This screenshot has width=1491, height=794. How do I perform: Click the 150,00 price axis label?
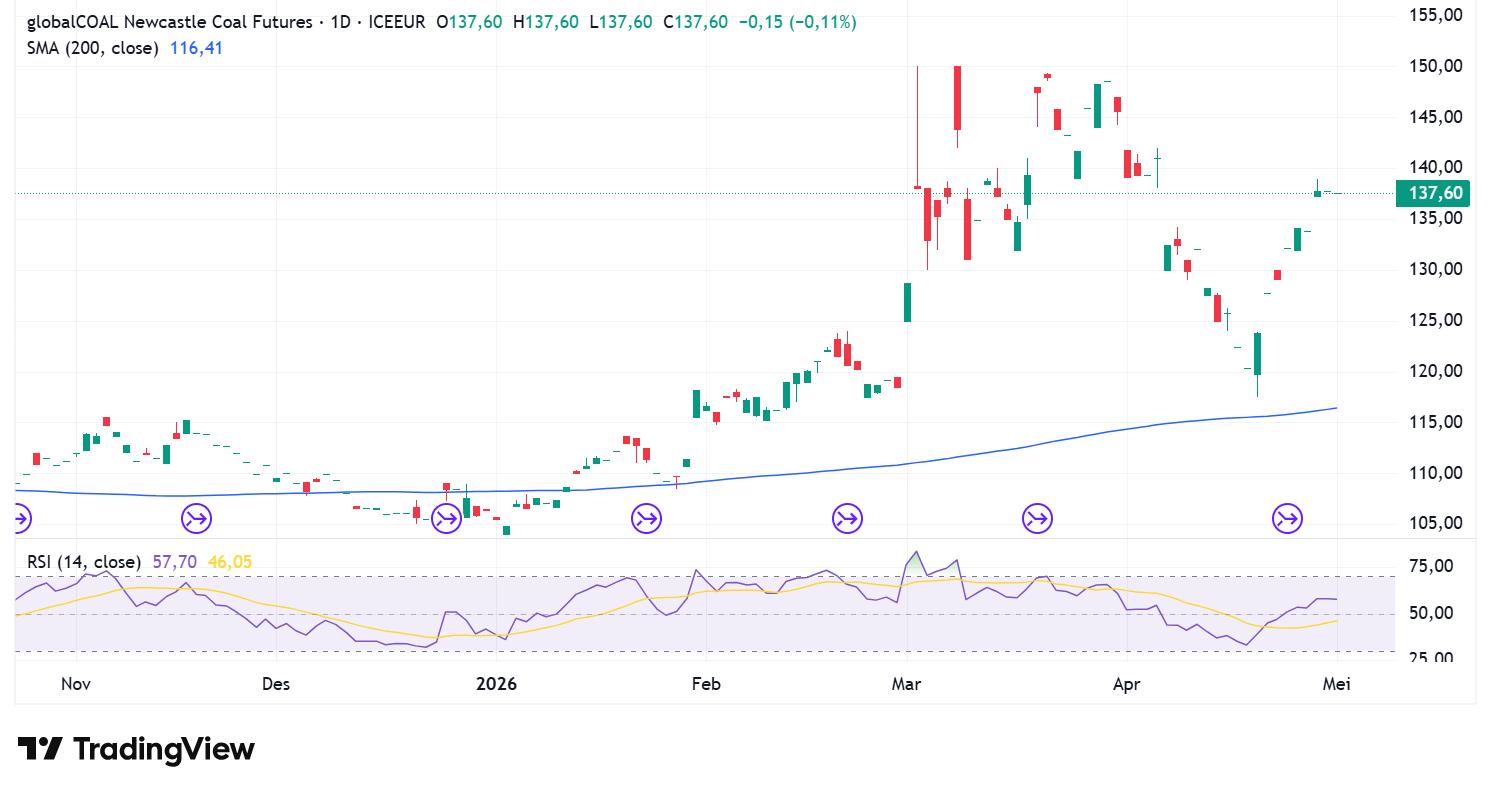(x=1436, y=66)
